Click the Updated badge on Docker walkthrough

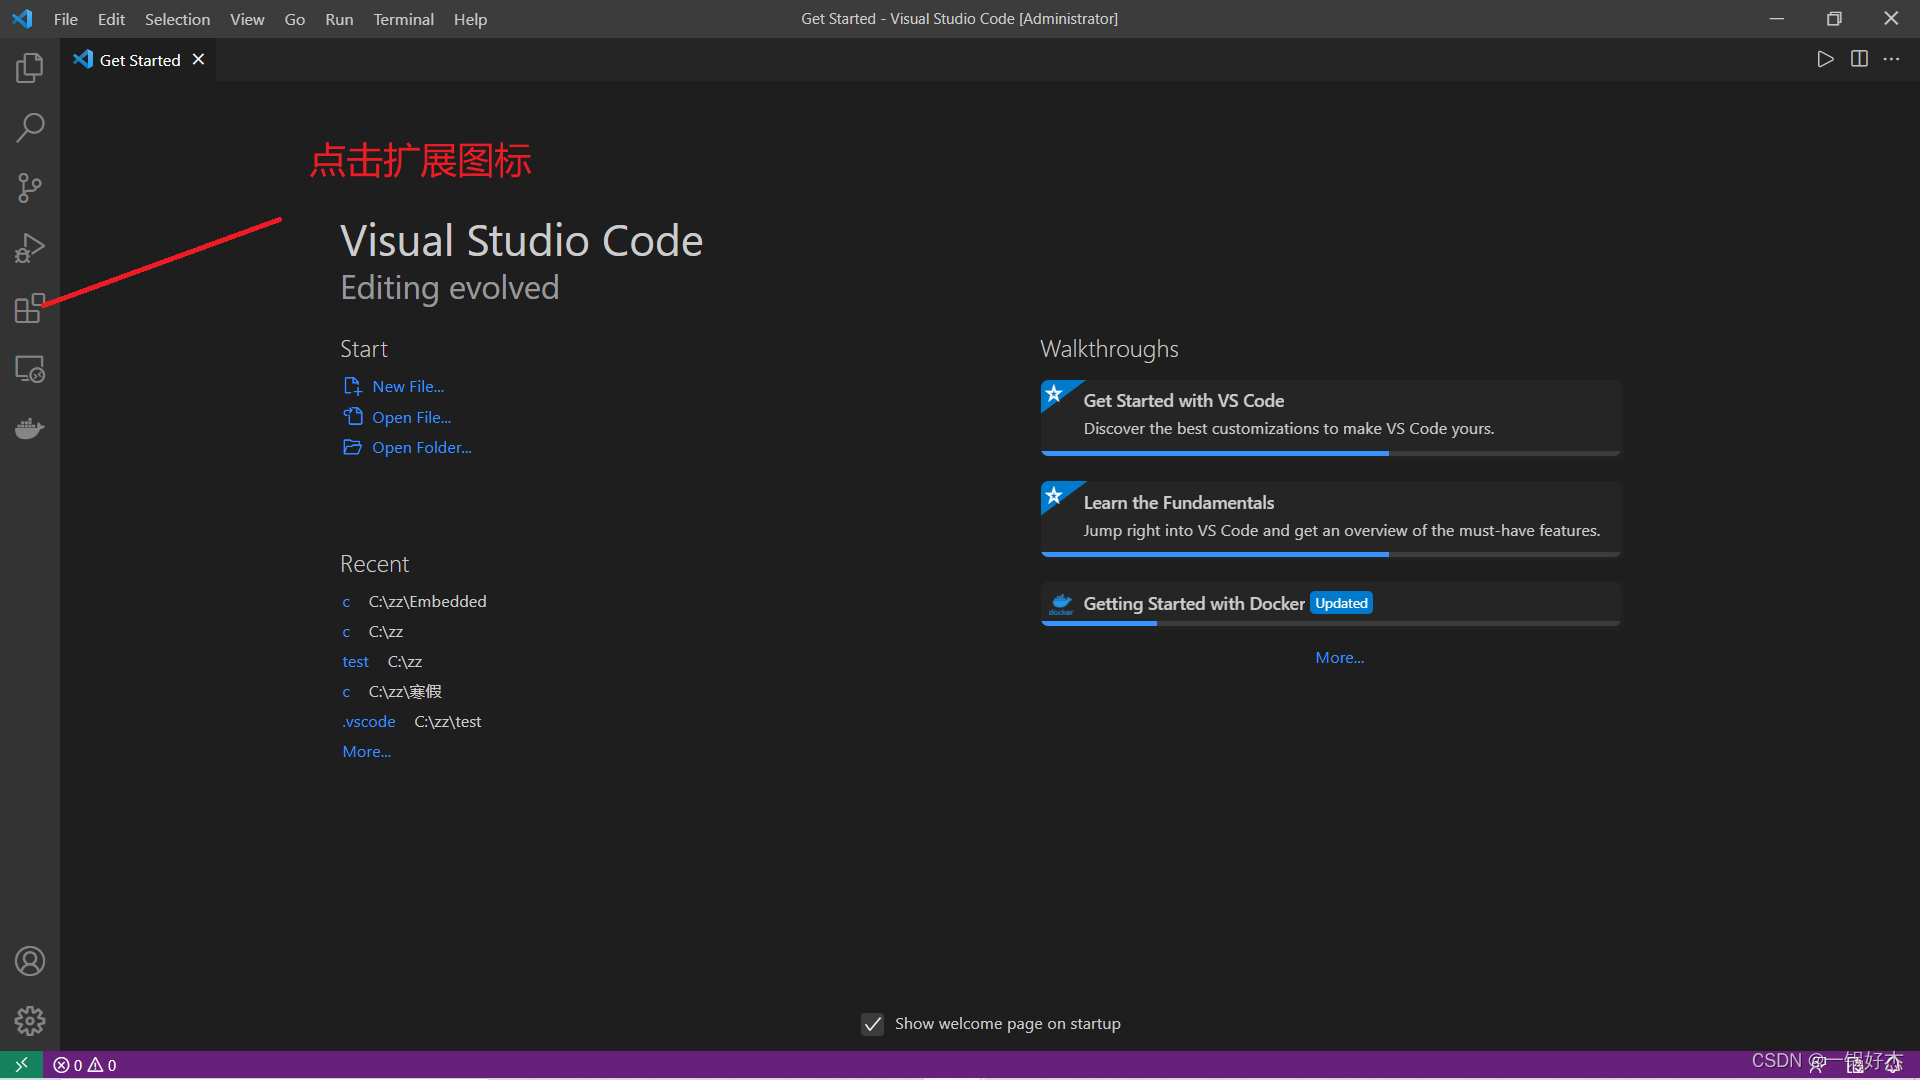click(1341, 603)
